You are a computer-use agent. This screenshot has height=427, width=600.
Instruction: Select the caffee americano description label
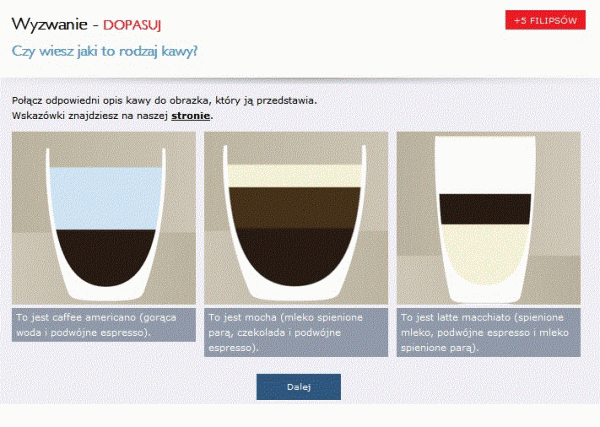pos(104,325)
